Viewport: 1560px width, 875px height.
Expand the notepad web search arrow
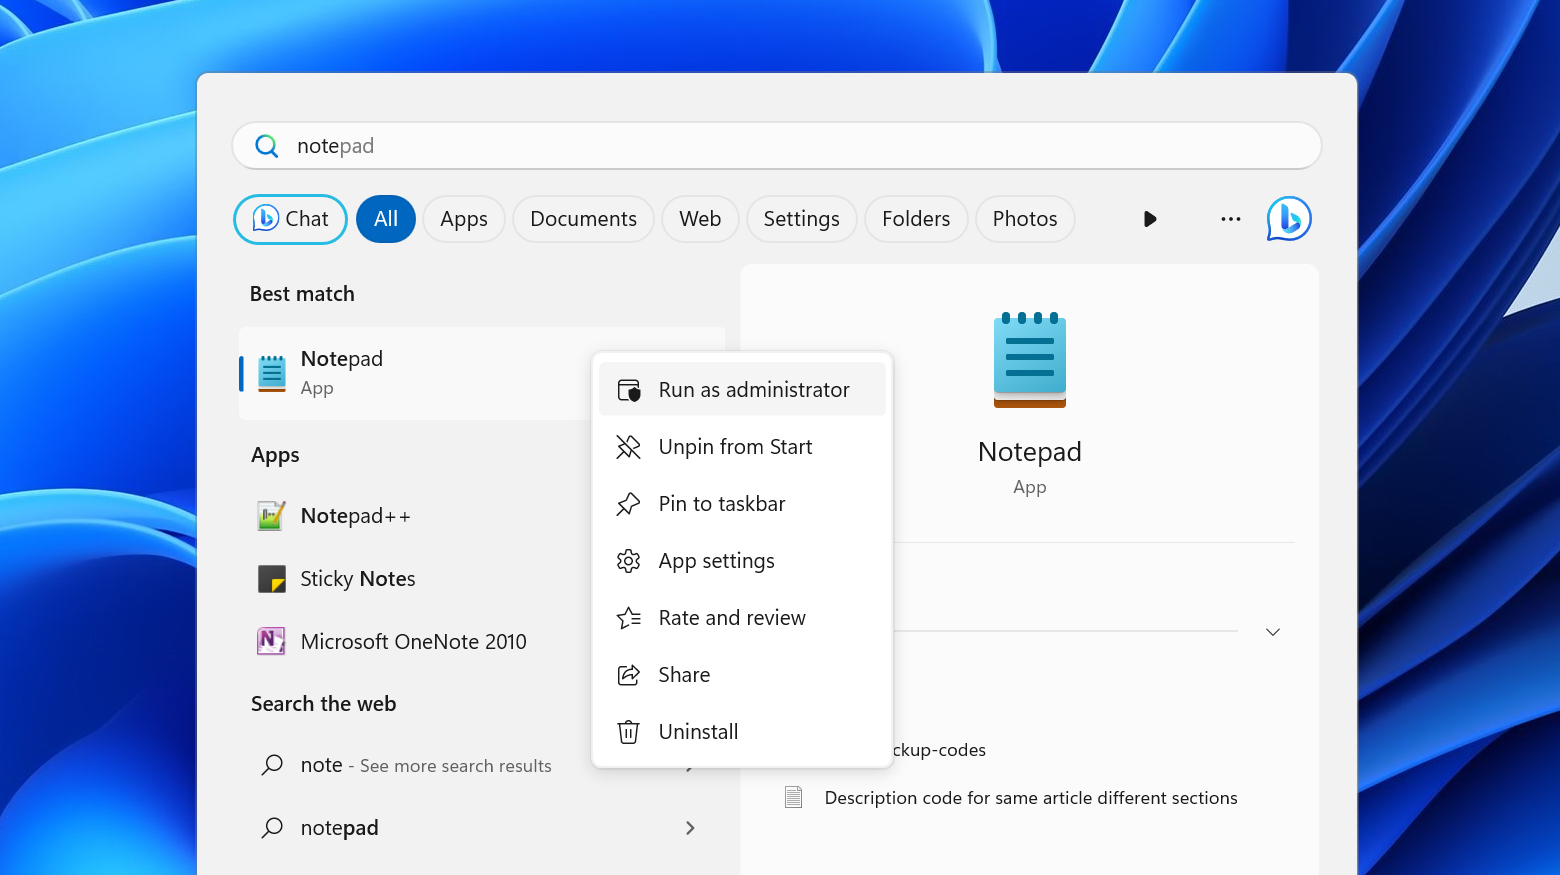690,828
